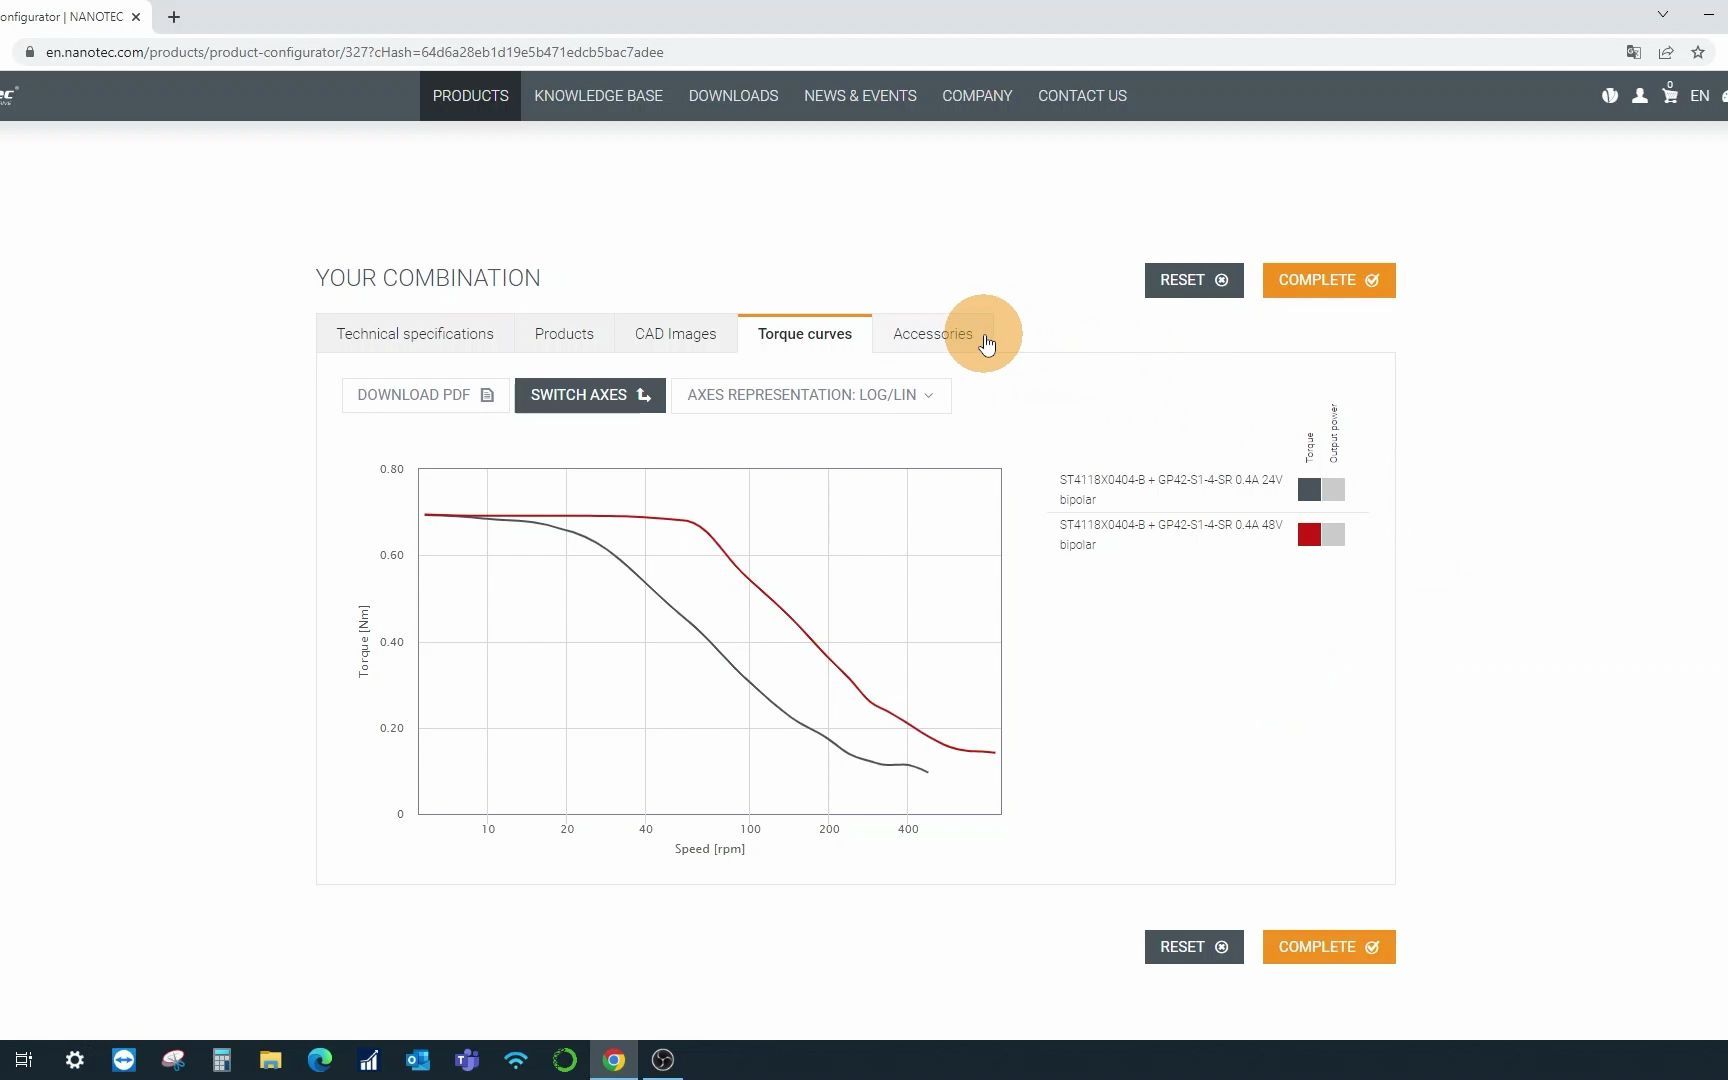Click the site lock icon in address bar
This screenshot has height=1080, width=1728.
click(30, 52)
